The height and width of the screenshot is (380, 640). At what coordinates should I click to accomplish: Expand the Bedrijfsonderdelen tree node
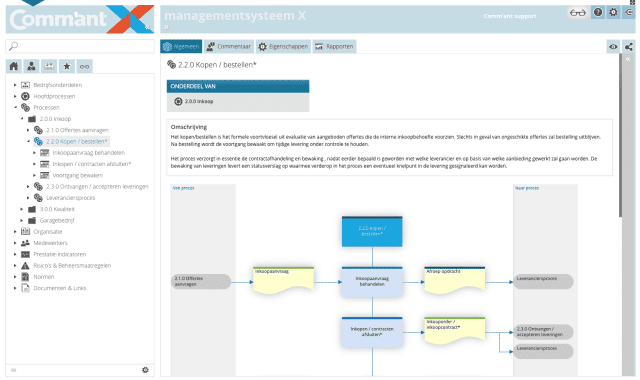coord(15,85)
